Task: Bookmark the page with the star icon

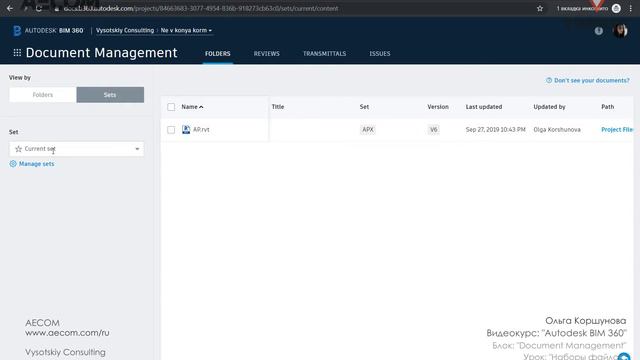Action: (x=540, y=8)
